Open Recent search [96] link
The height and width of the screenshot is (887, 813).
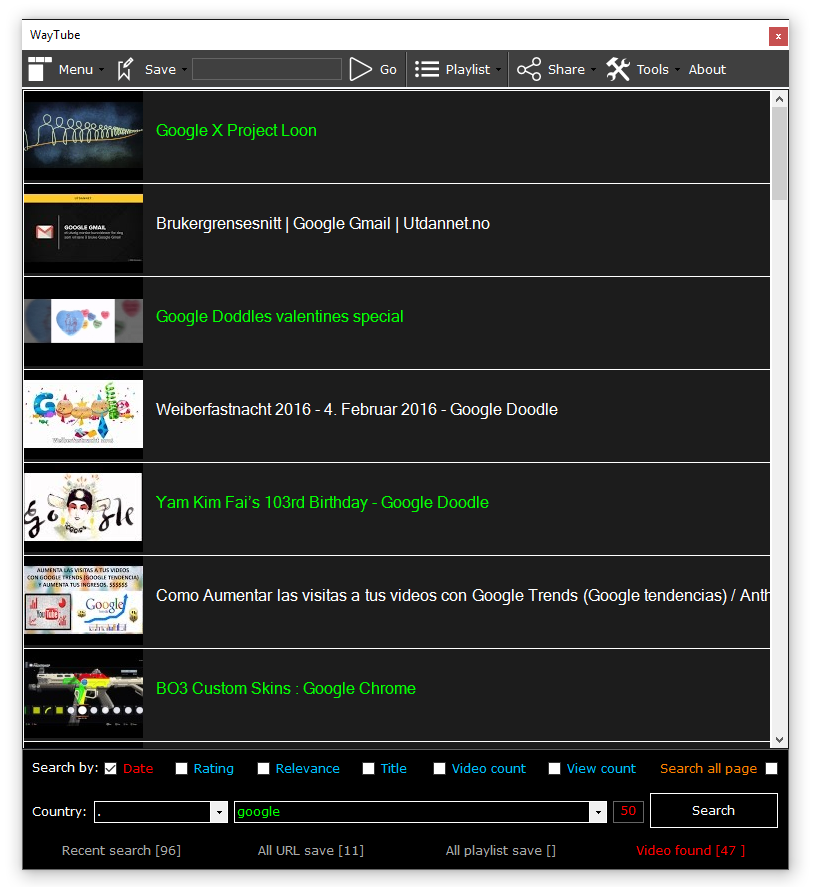pos(121,851)
